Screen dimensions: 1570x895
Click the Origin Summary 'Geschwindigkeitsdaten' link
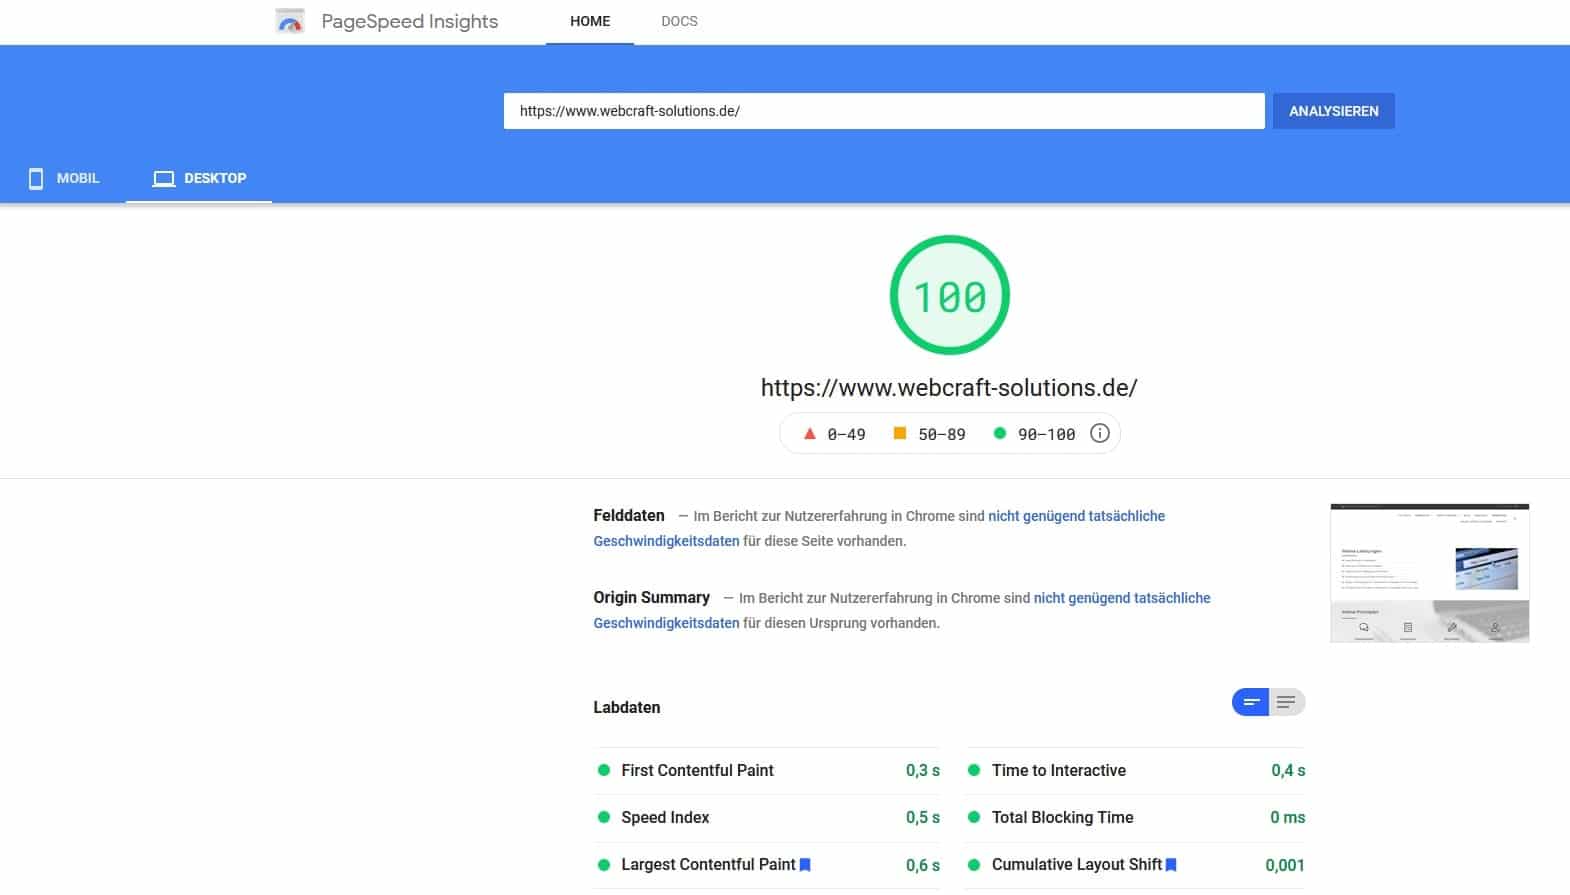tap(666, 623)
